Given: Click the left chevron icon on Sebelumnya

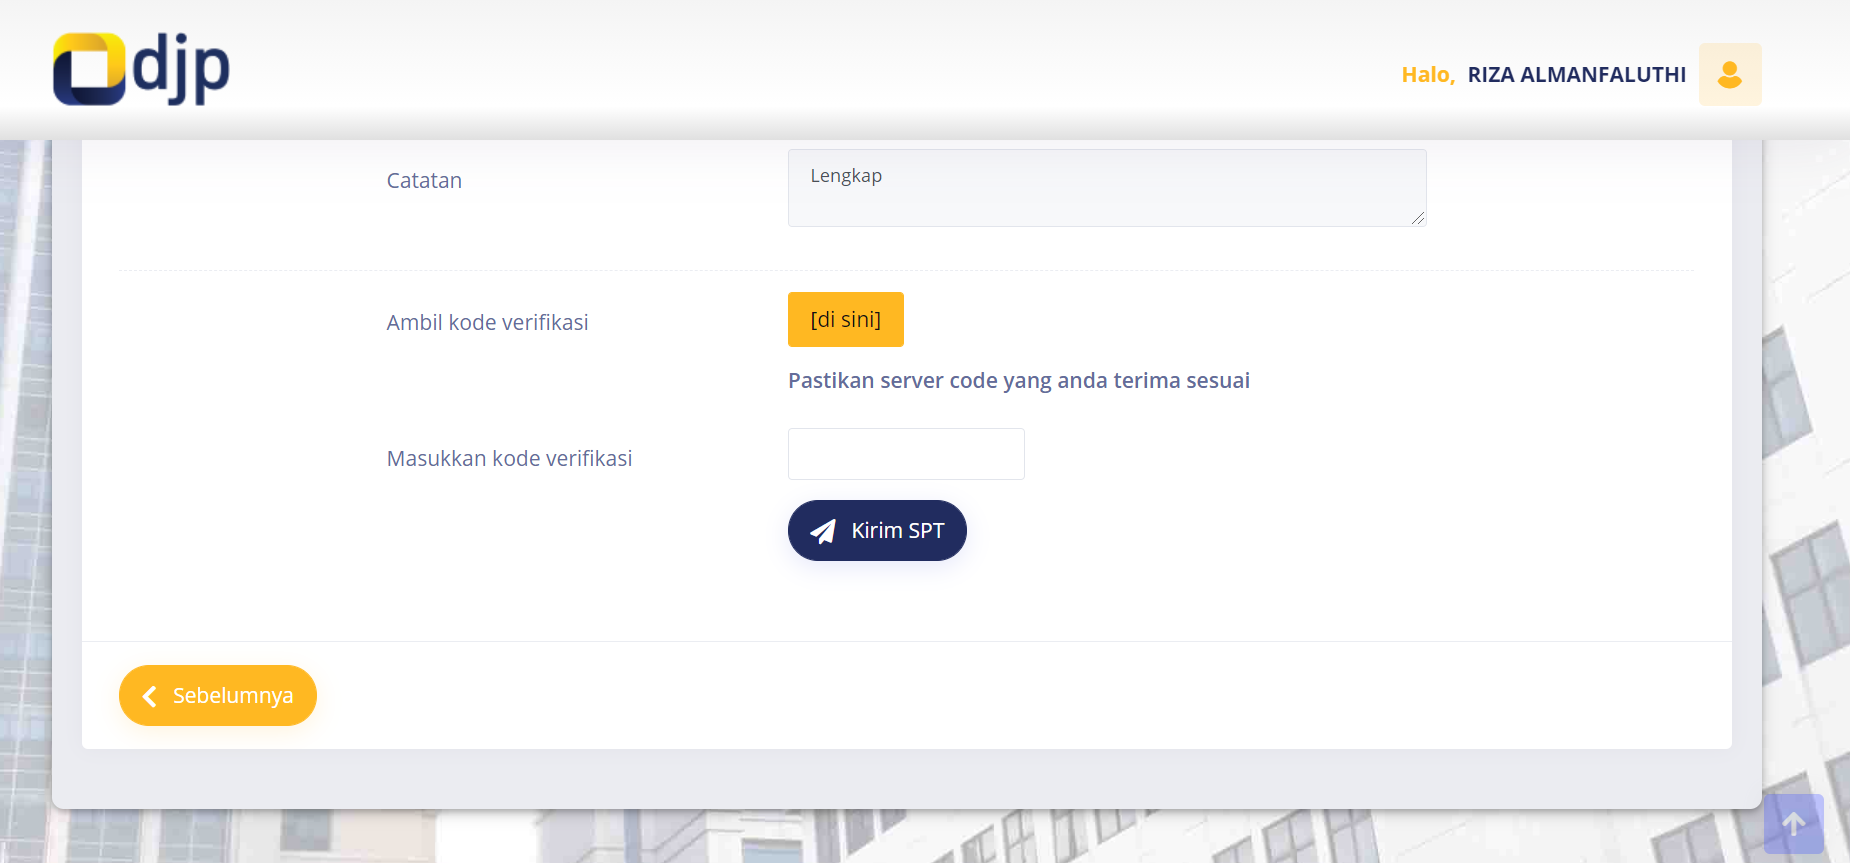Looking at the screenshot, I should [150, 696].
